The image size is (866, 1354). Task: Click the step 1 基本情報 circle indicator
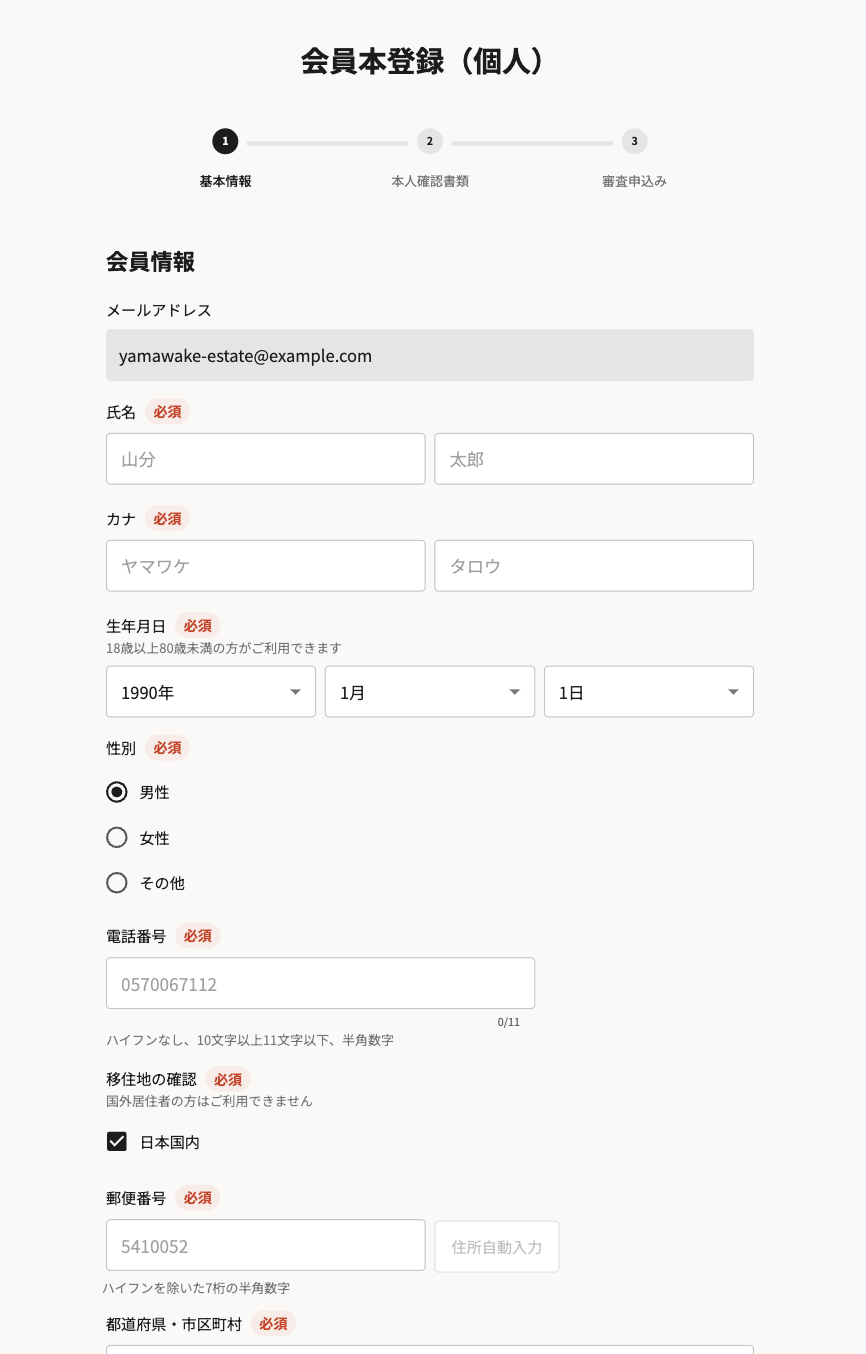225,141
